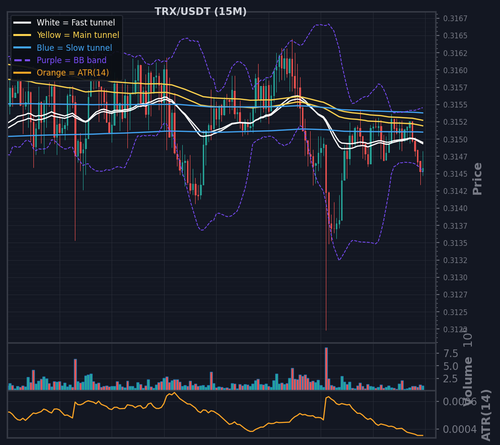Click the 0.3137 price axis label

pyautogui.click(x=455, y=226)
